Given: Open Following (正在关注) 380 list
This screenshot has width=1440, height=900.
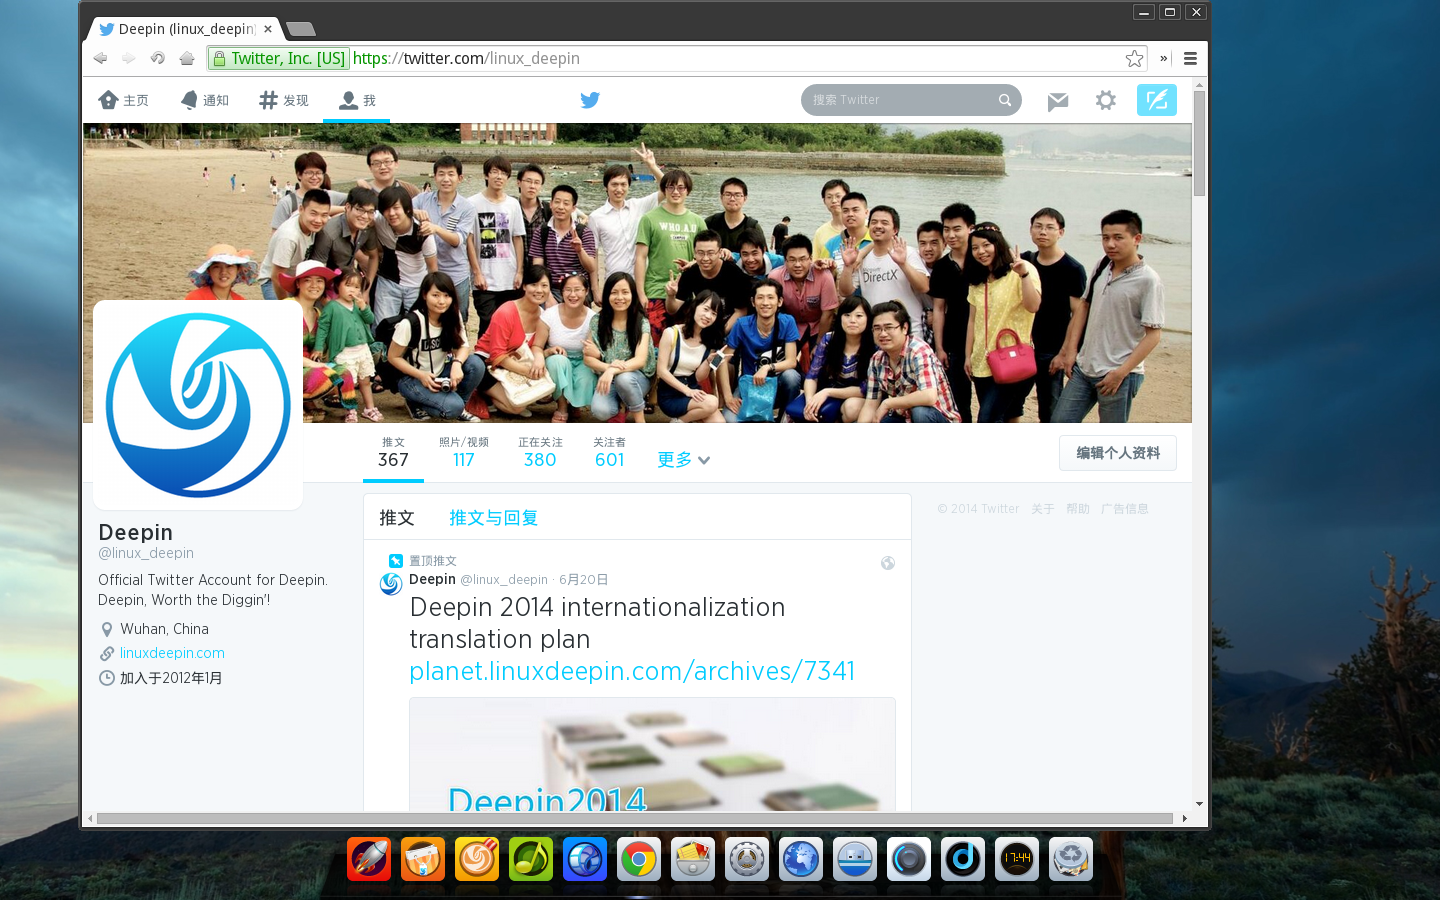Looking at the screenshot, I should coord(540,452).
